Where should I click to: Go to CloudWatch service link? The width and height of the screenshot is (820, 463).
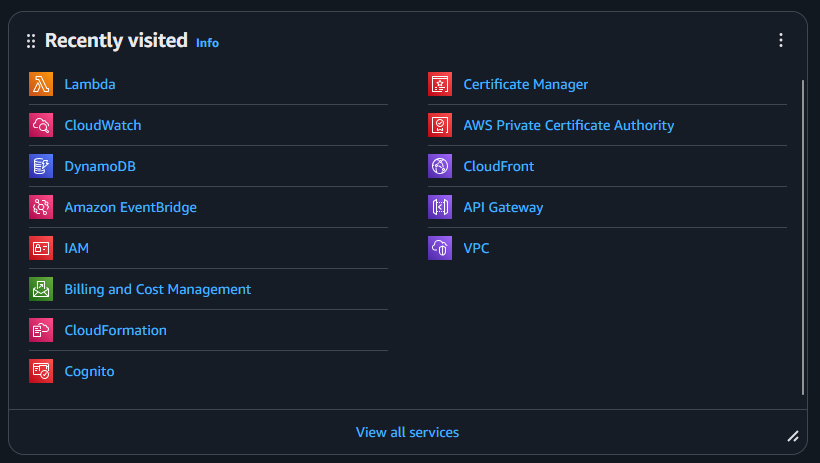point(103,125)
